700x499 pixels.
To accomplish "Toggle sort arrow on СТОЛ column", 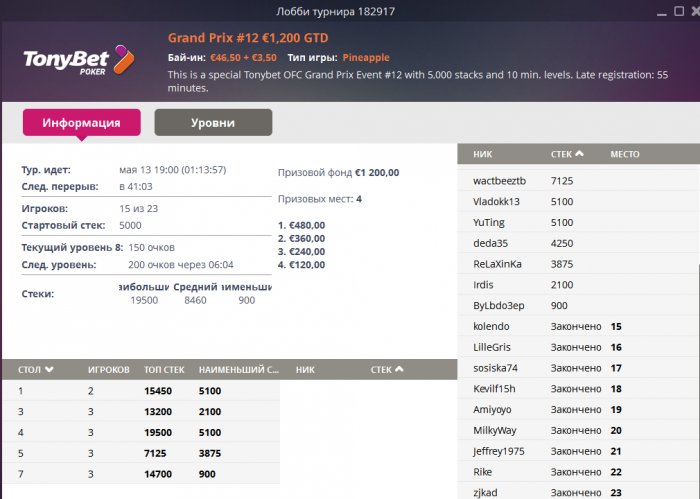I will coord(49,369).
